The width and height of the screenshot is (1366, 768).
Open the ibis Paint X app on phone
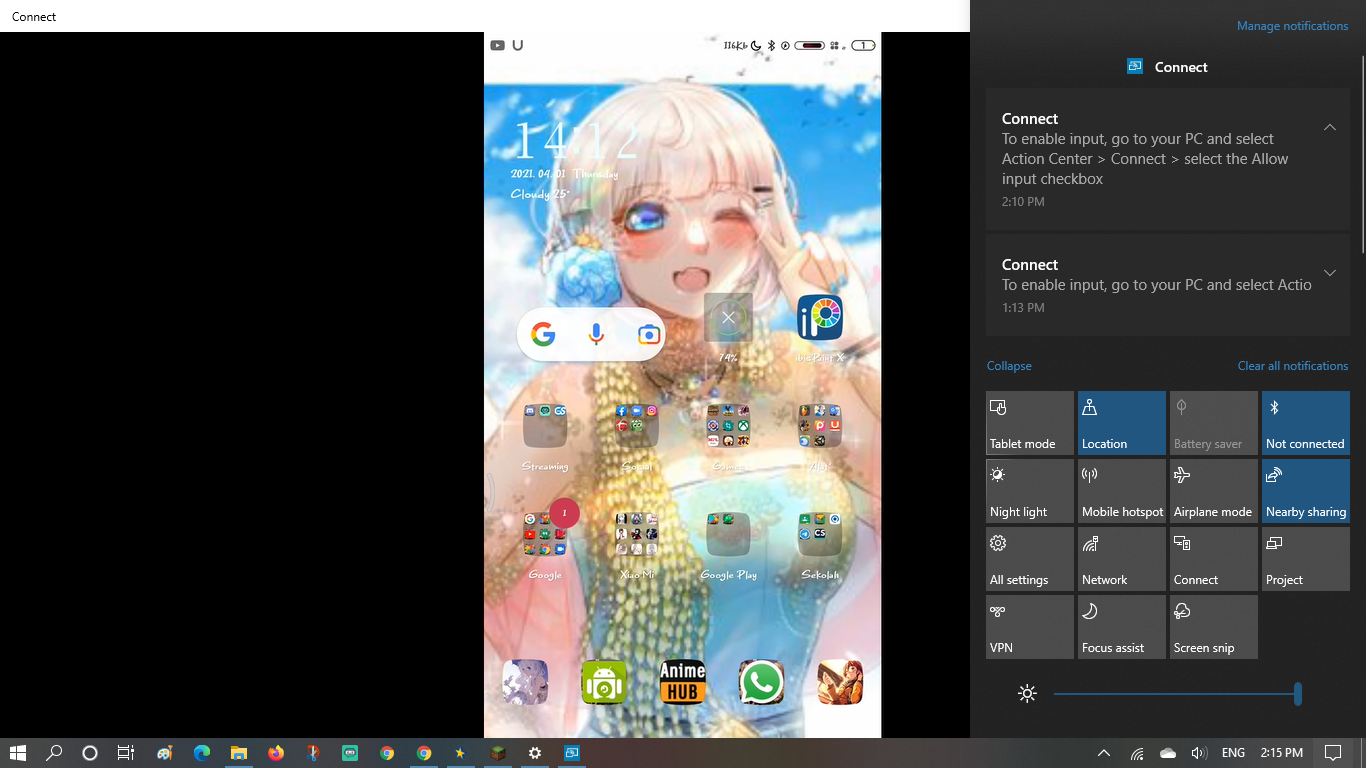tap(820, 319)
